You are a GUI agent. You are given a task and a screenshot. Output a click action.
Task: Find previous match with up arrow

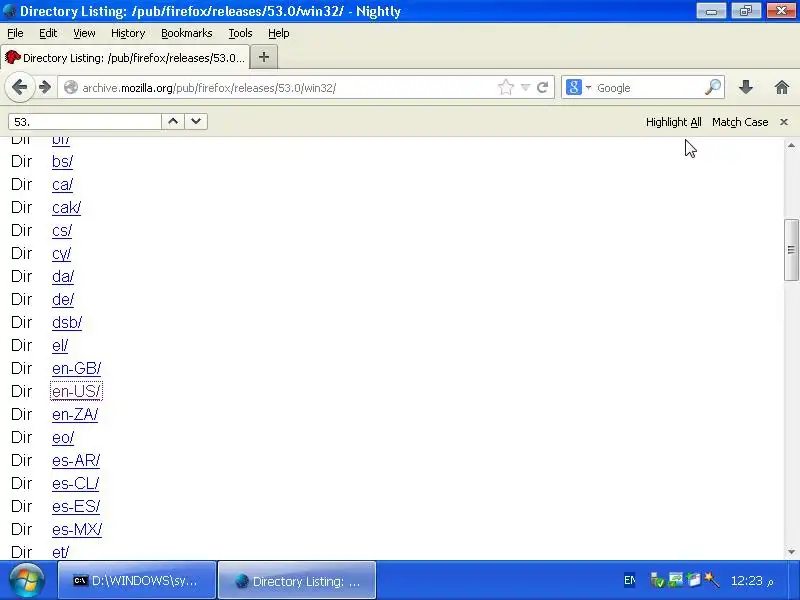pos(173,121)
